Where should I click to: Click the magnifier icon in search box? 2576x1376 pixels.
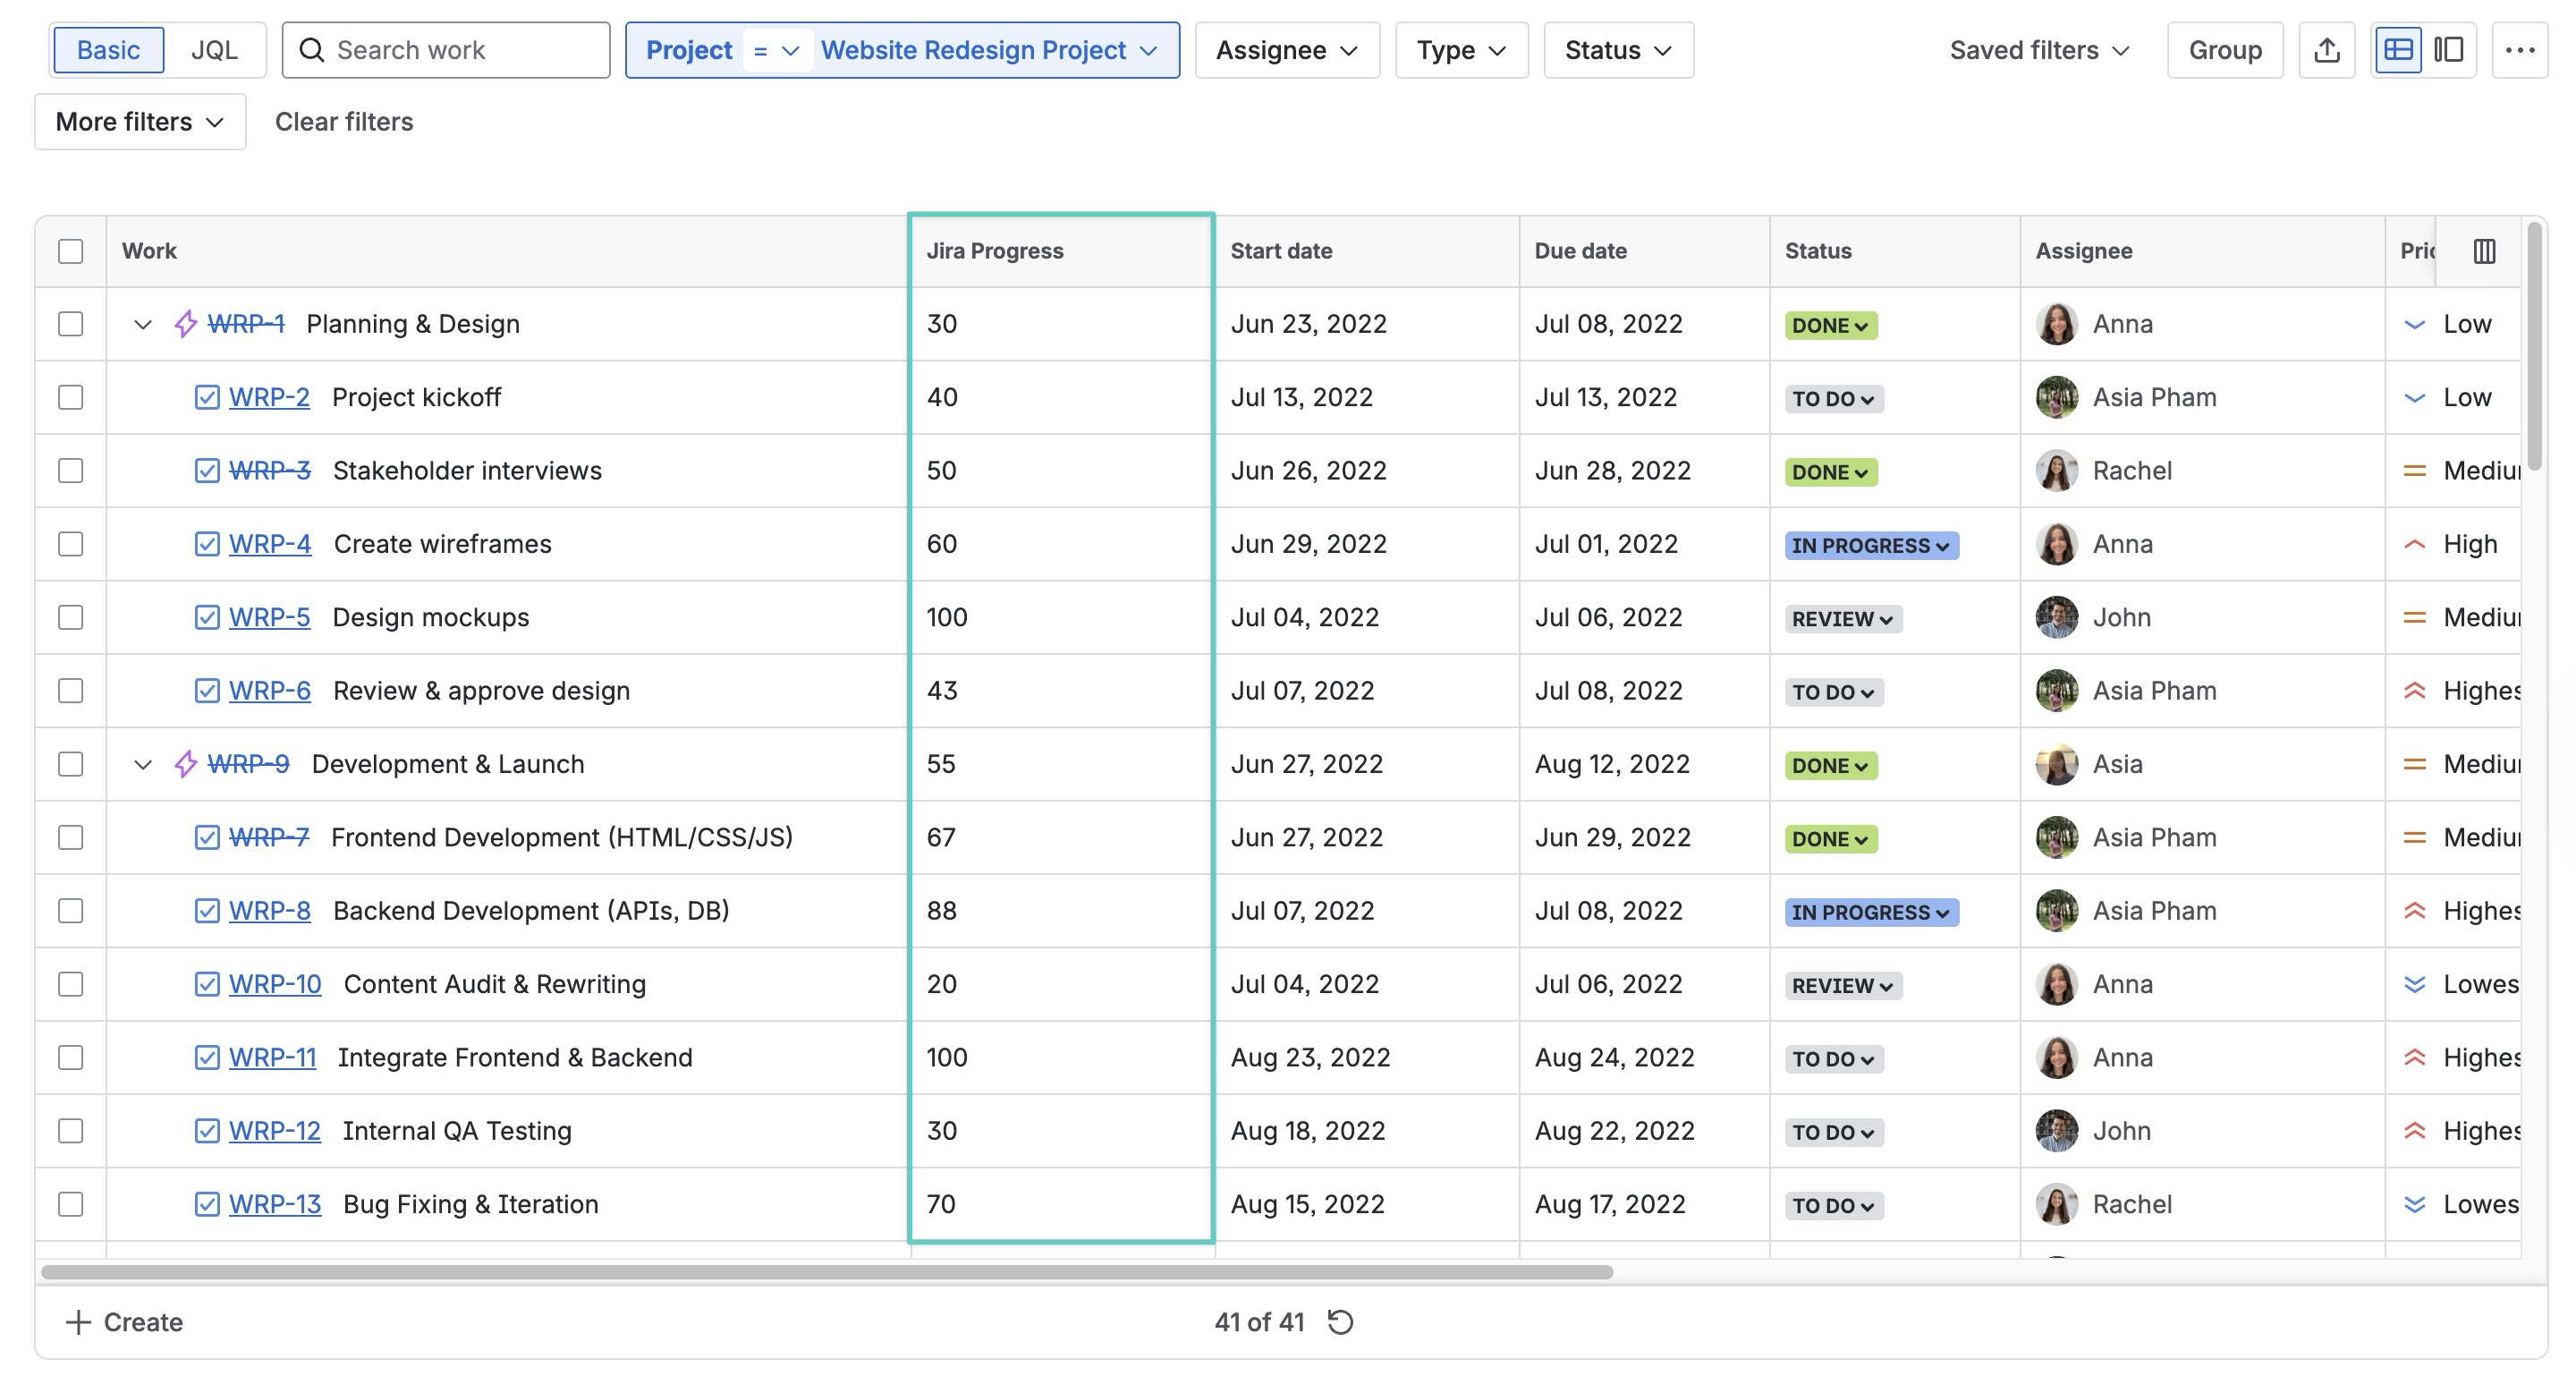click(x=312, y=50)
